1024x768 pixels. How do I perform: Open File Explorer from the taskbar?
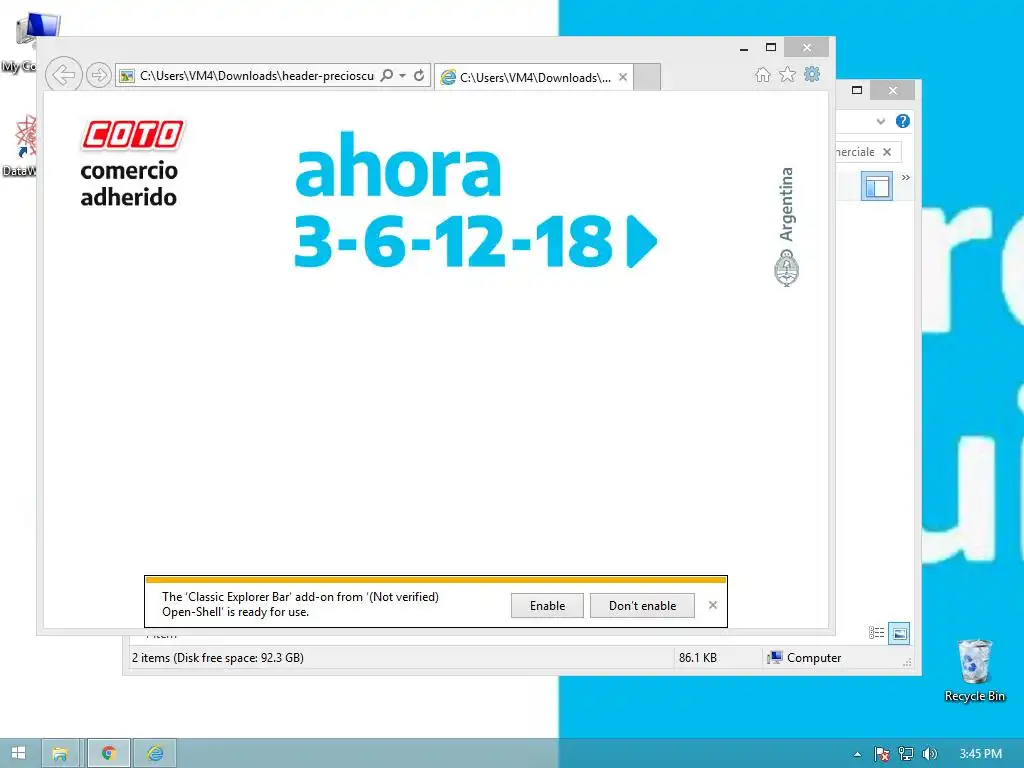[x=60, y=754]
